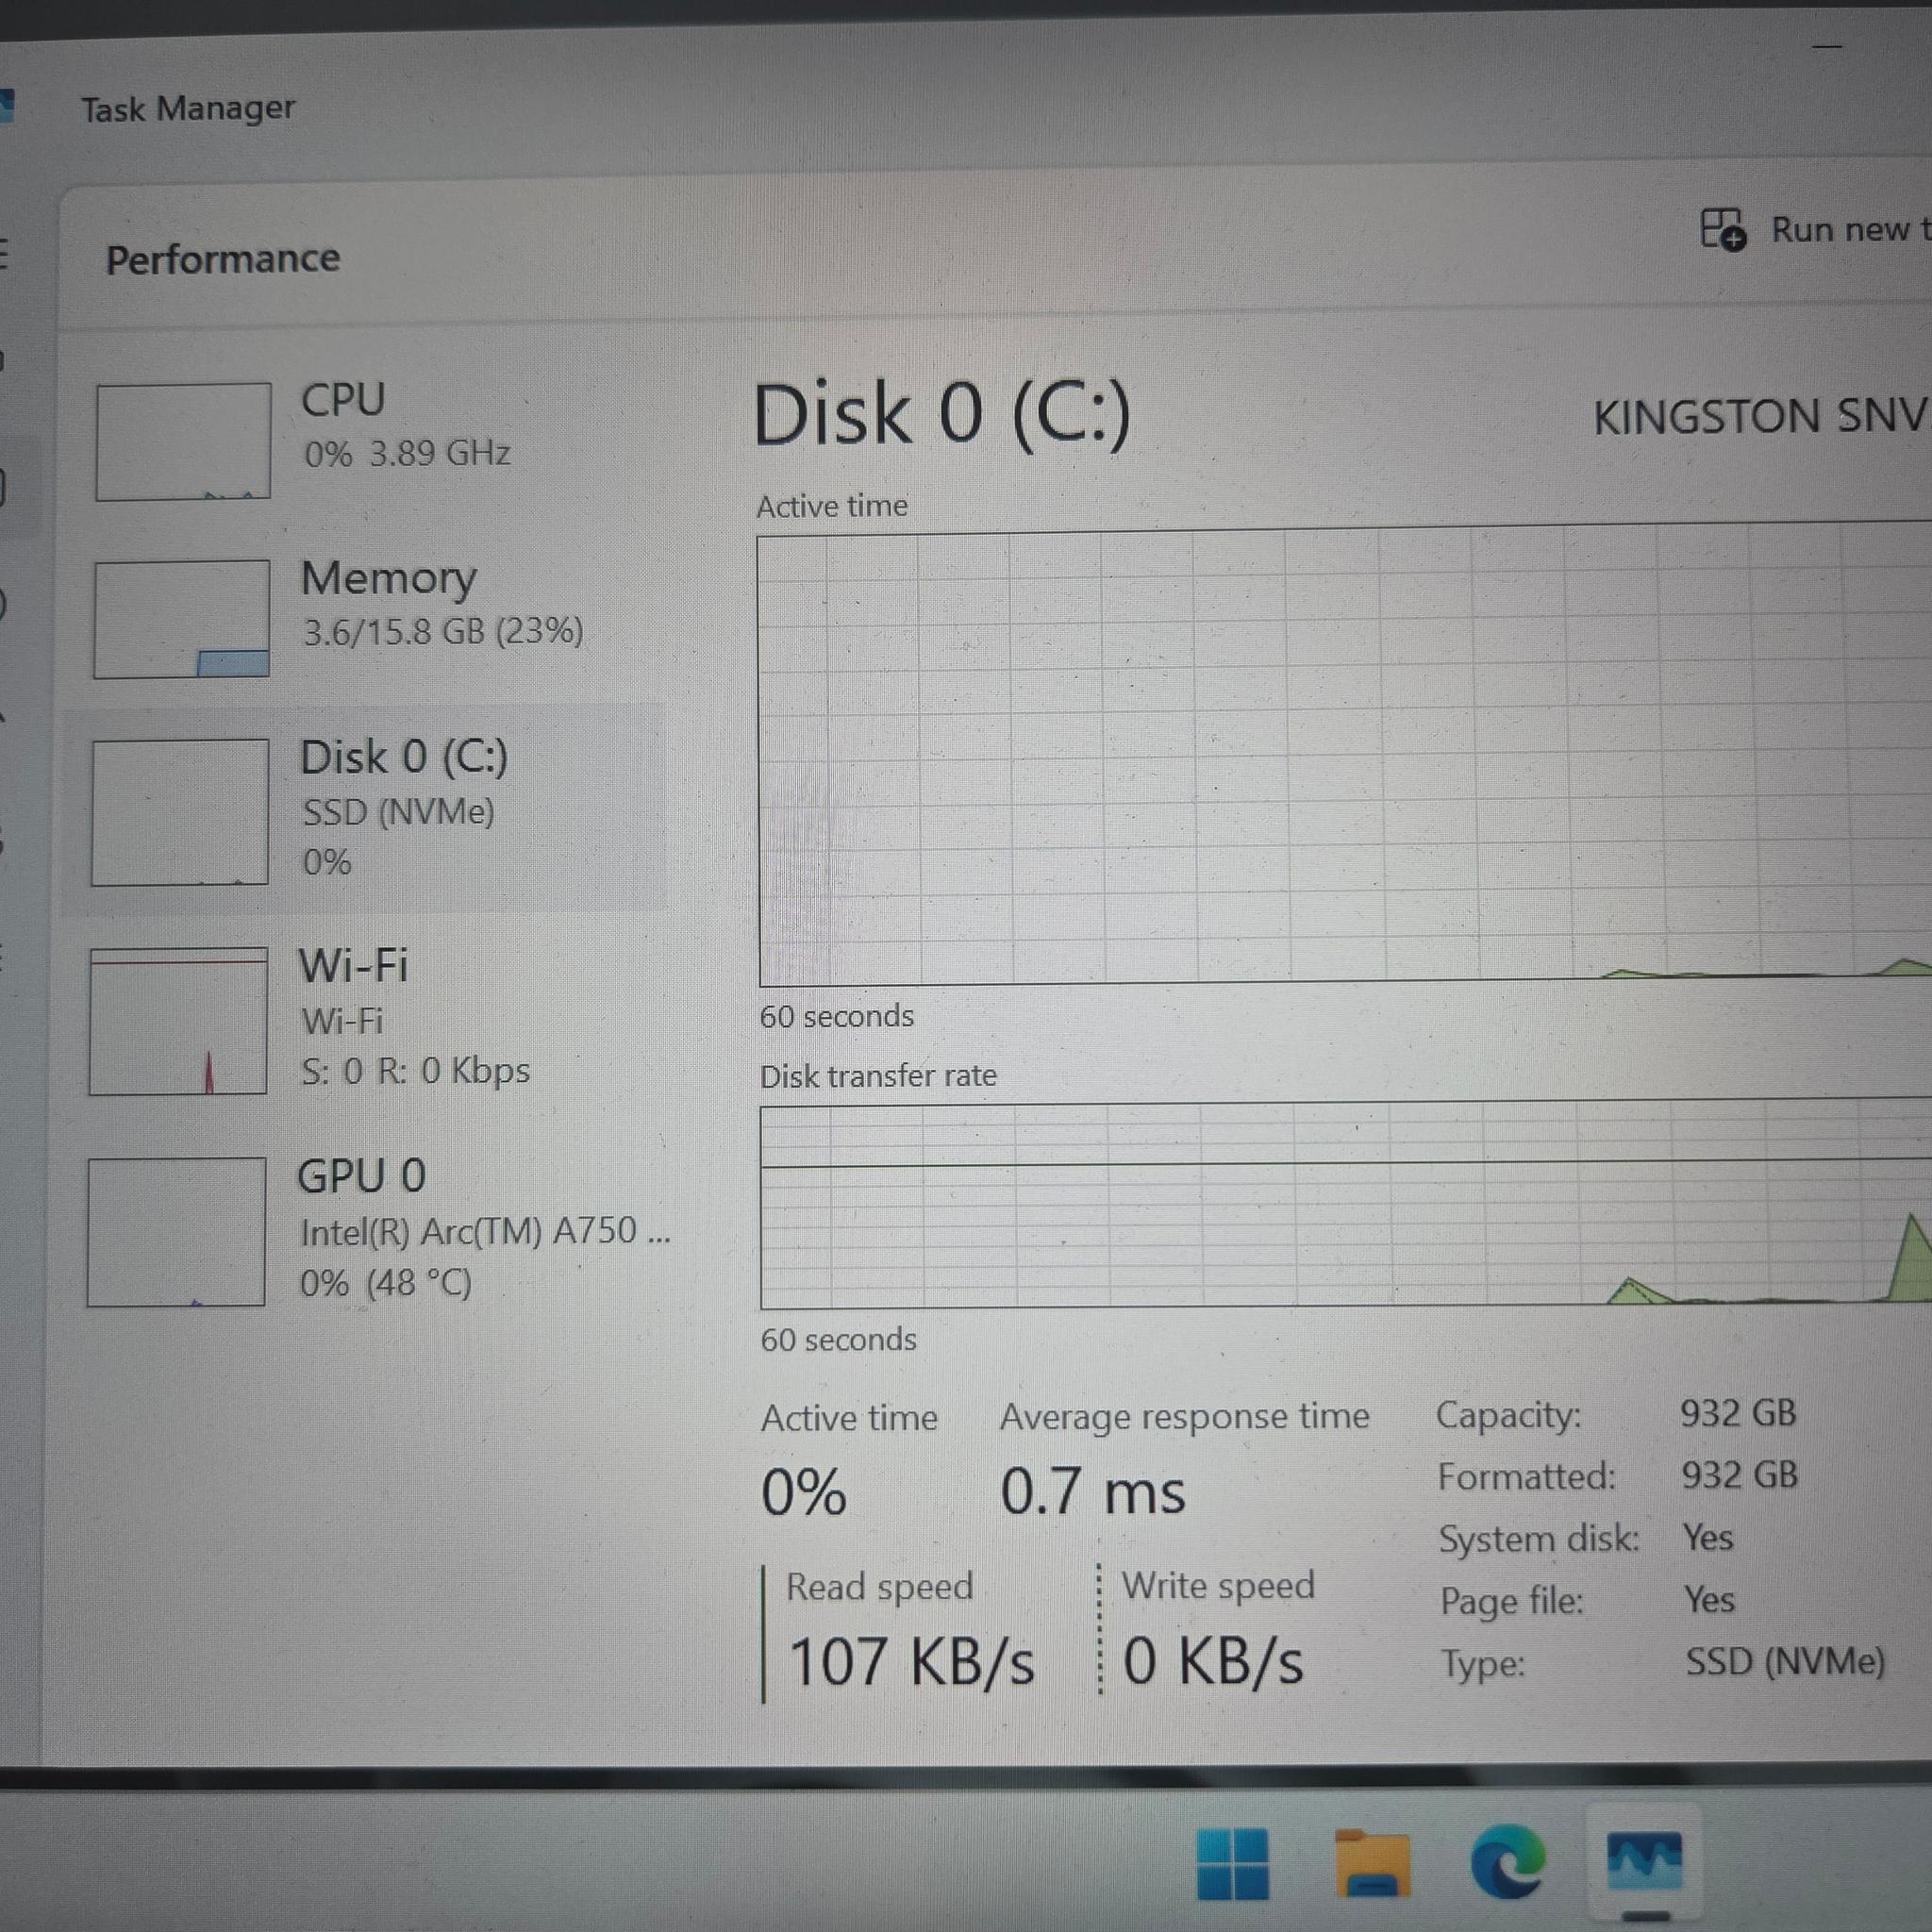Click the Page file Yes value

tap(1709, 1599)
